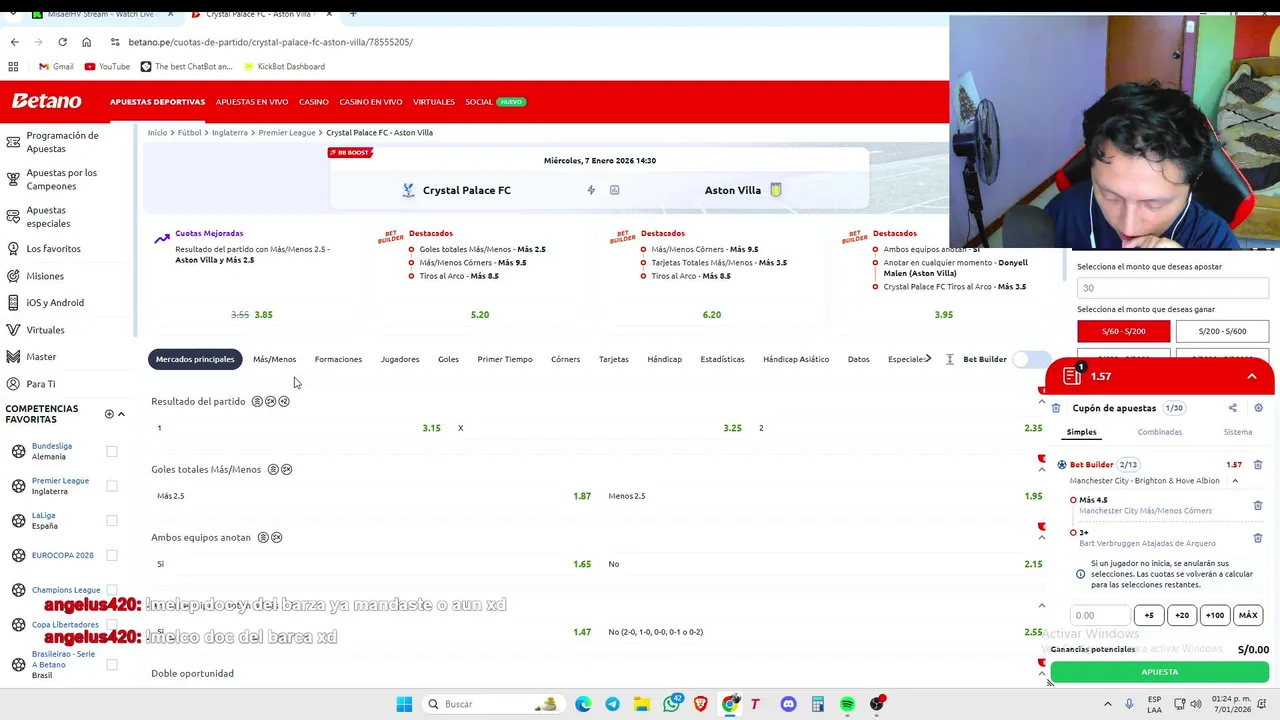Screen dimensions: 1280x720
Task: Collapse Competencias Favoritas section
Action: (x=121, y=414)
